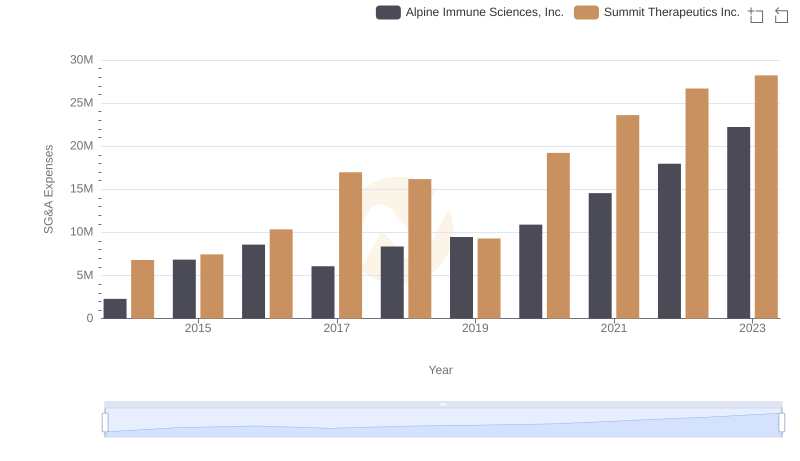
Task: Click the Summit Therapeutics bar for 2022
Action: tap(697, 203)
